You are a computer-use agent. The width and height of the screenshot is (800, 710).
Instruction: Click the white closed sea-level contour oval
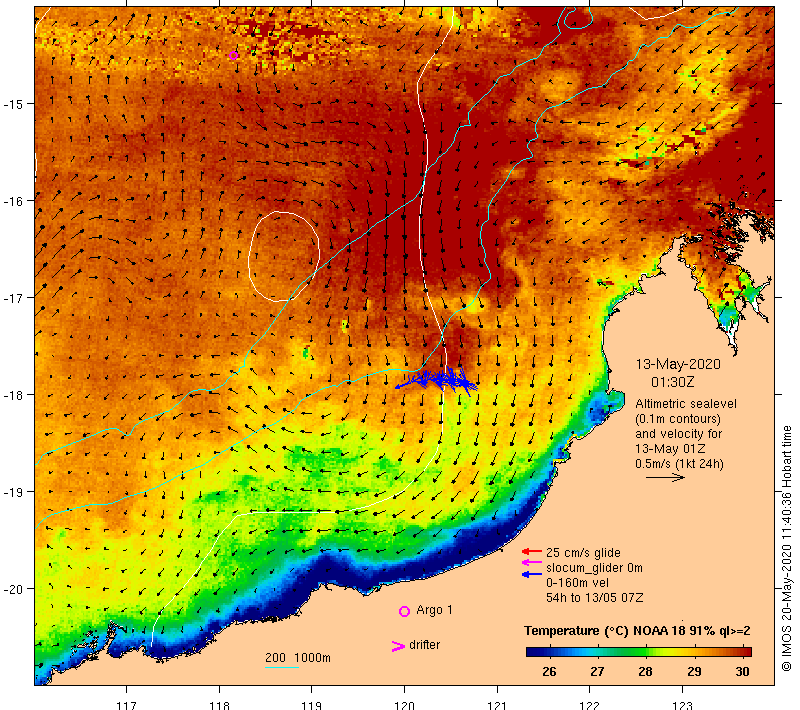[284, 256]
